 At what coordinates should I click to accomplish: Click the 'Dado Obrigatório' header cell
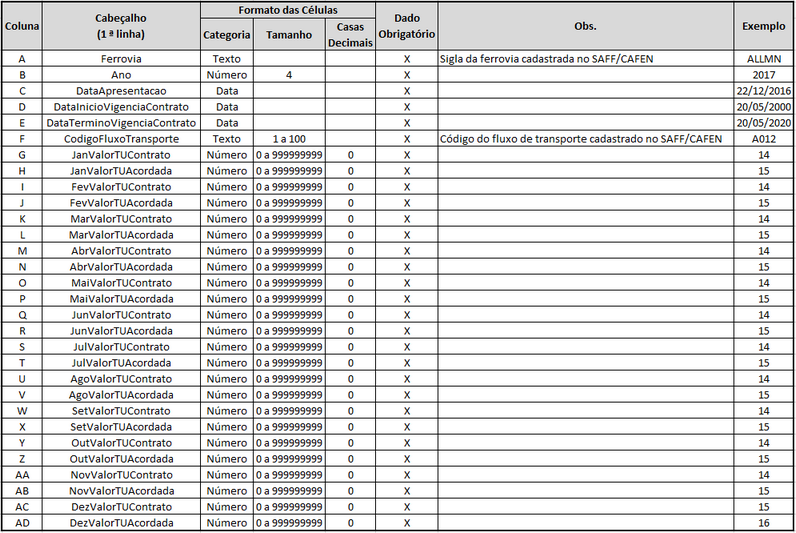coord(407,26)
